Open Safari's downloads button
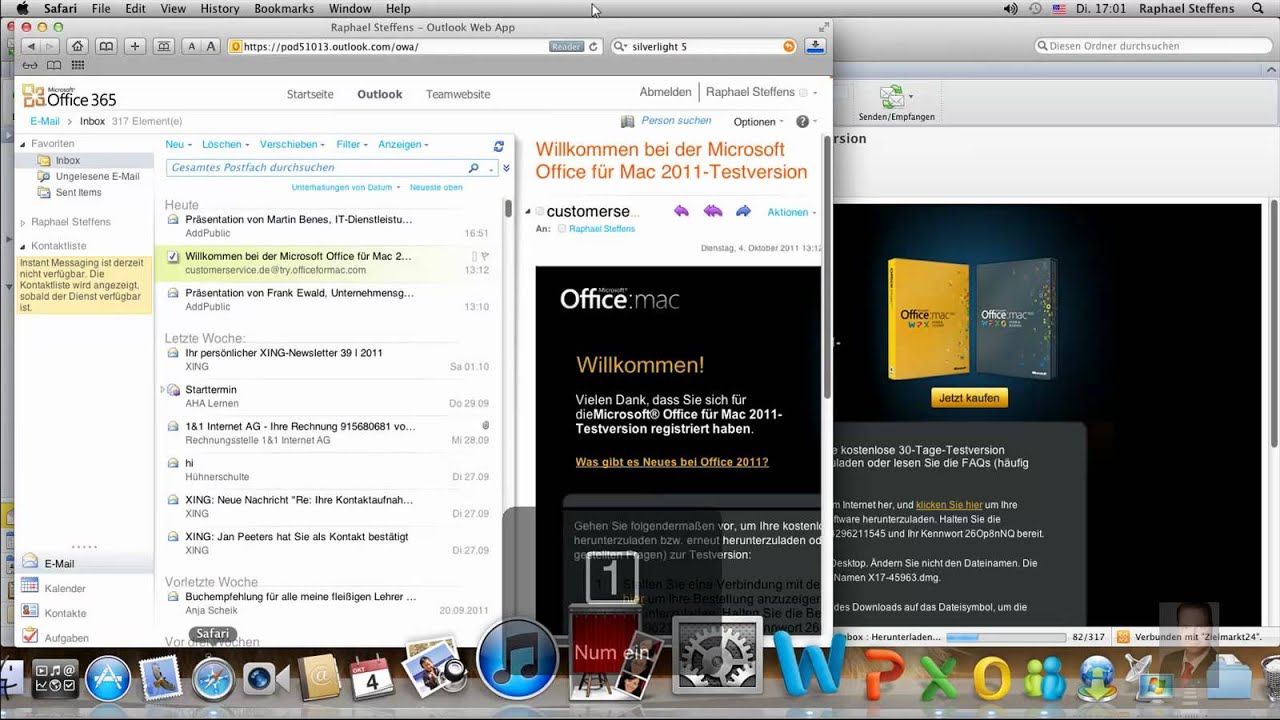 pyautogui.click(x=815, y=46)
